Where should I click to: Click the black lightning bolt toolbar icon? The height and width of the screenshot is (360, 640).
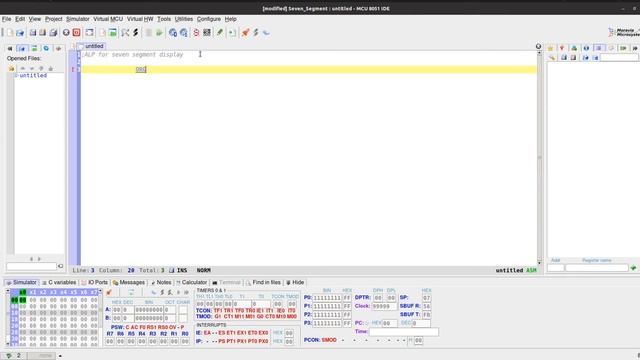tap(136, 33)
